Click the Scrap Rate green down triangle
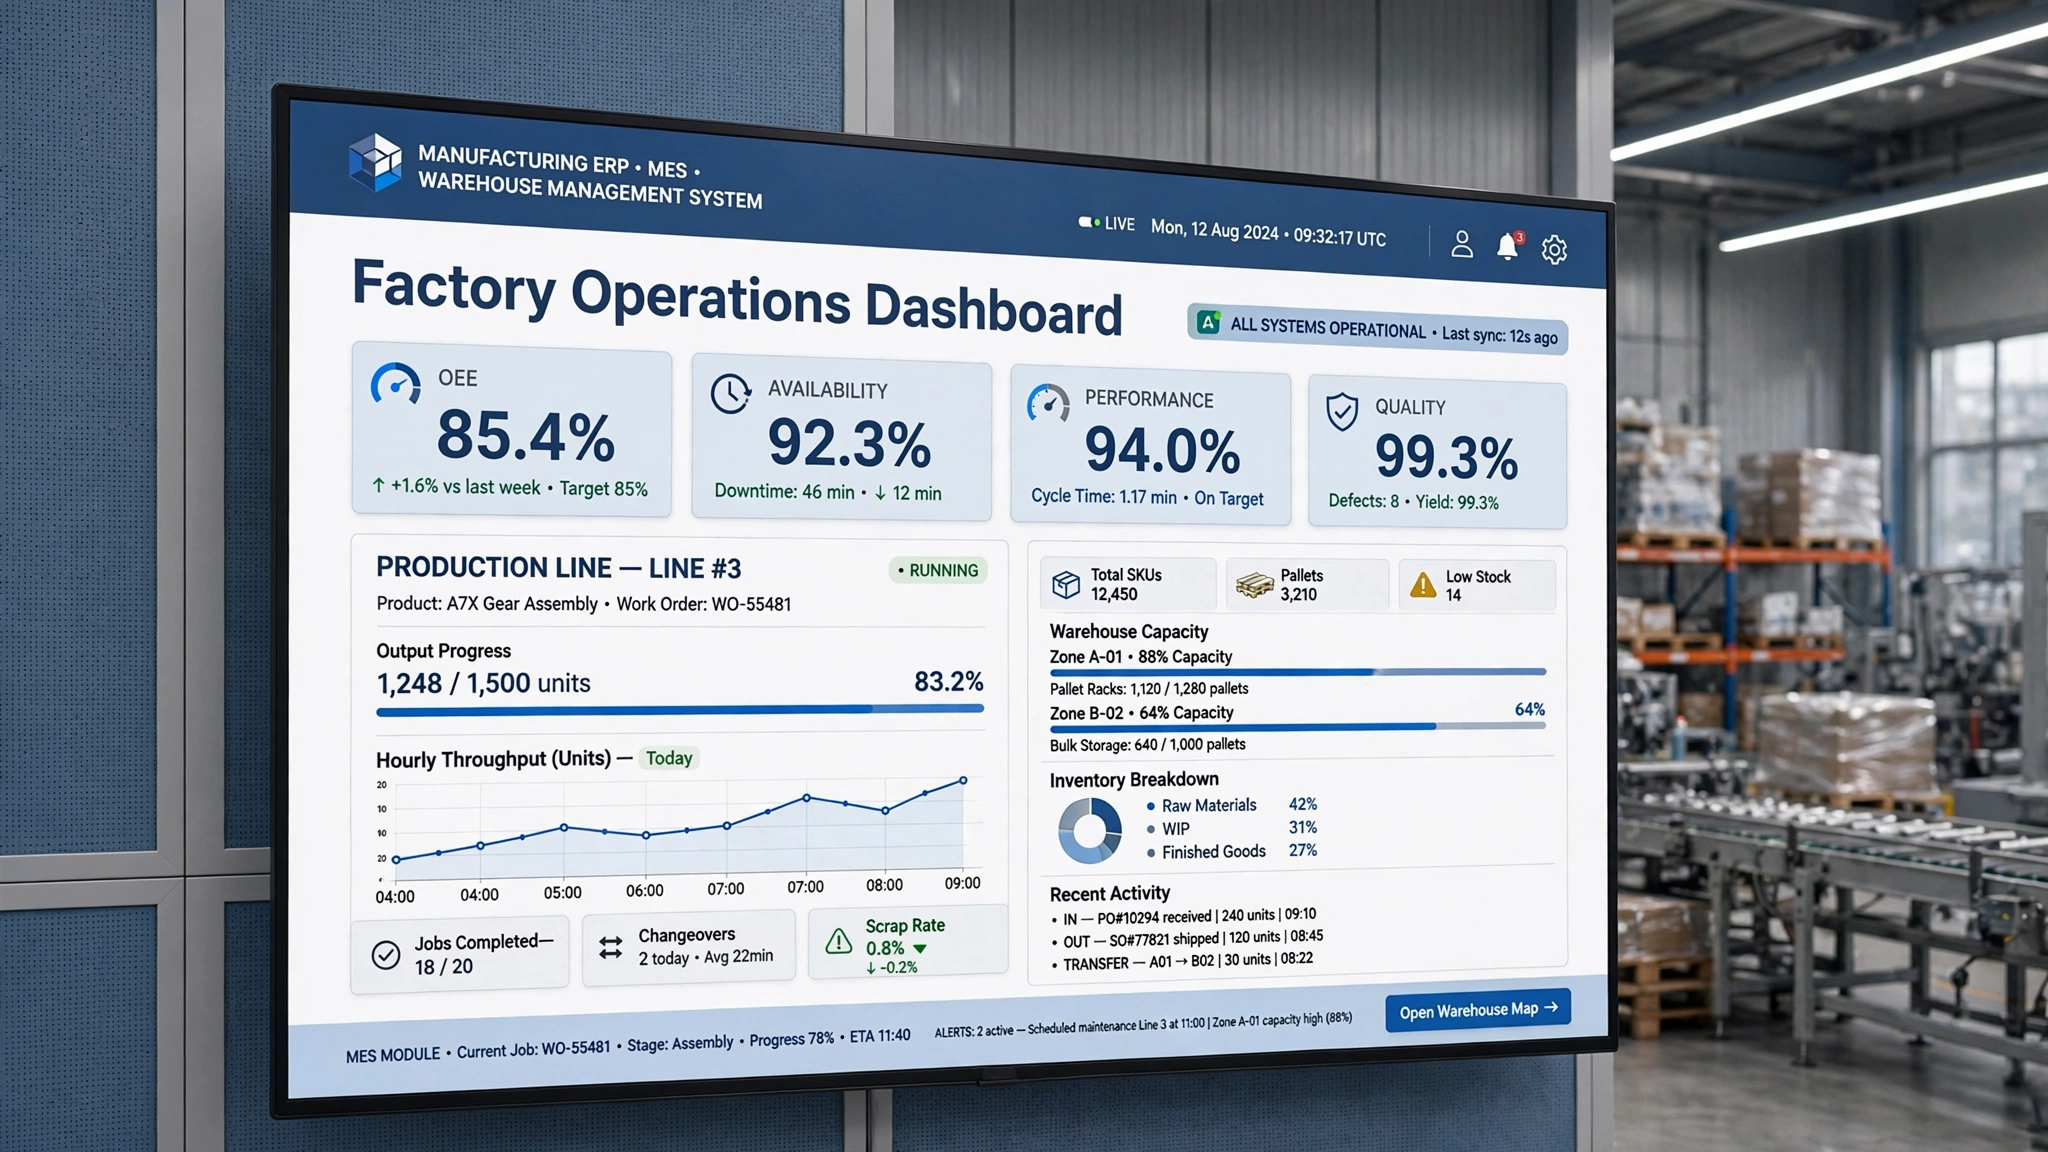The image size is (2048, 1152). 920,948
